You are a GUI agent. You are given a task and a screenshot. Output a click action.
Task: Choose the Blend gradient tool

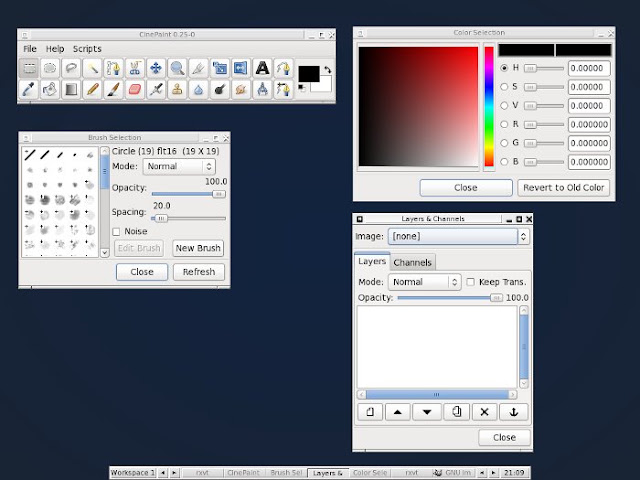(x=71, y=89)
